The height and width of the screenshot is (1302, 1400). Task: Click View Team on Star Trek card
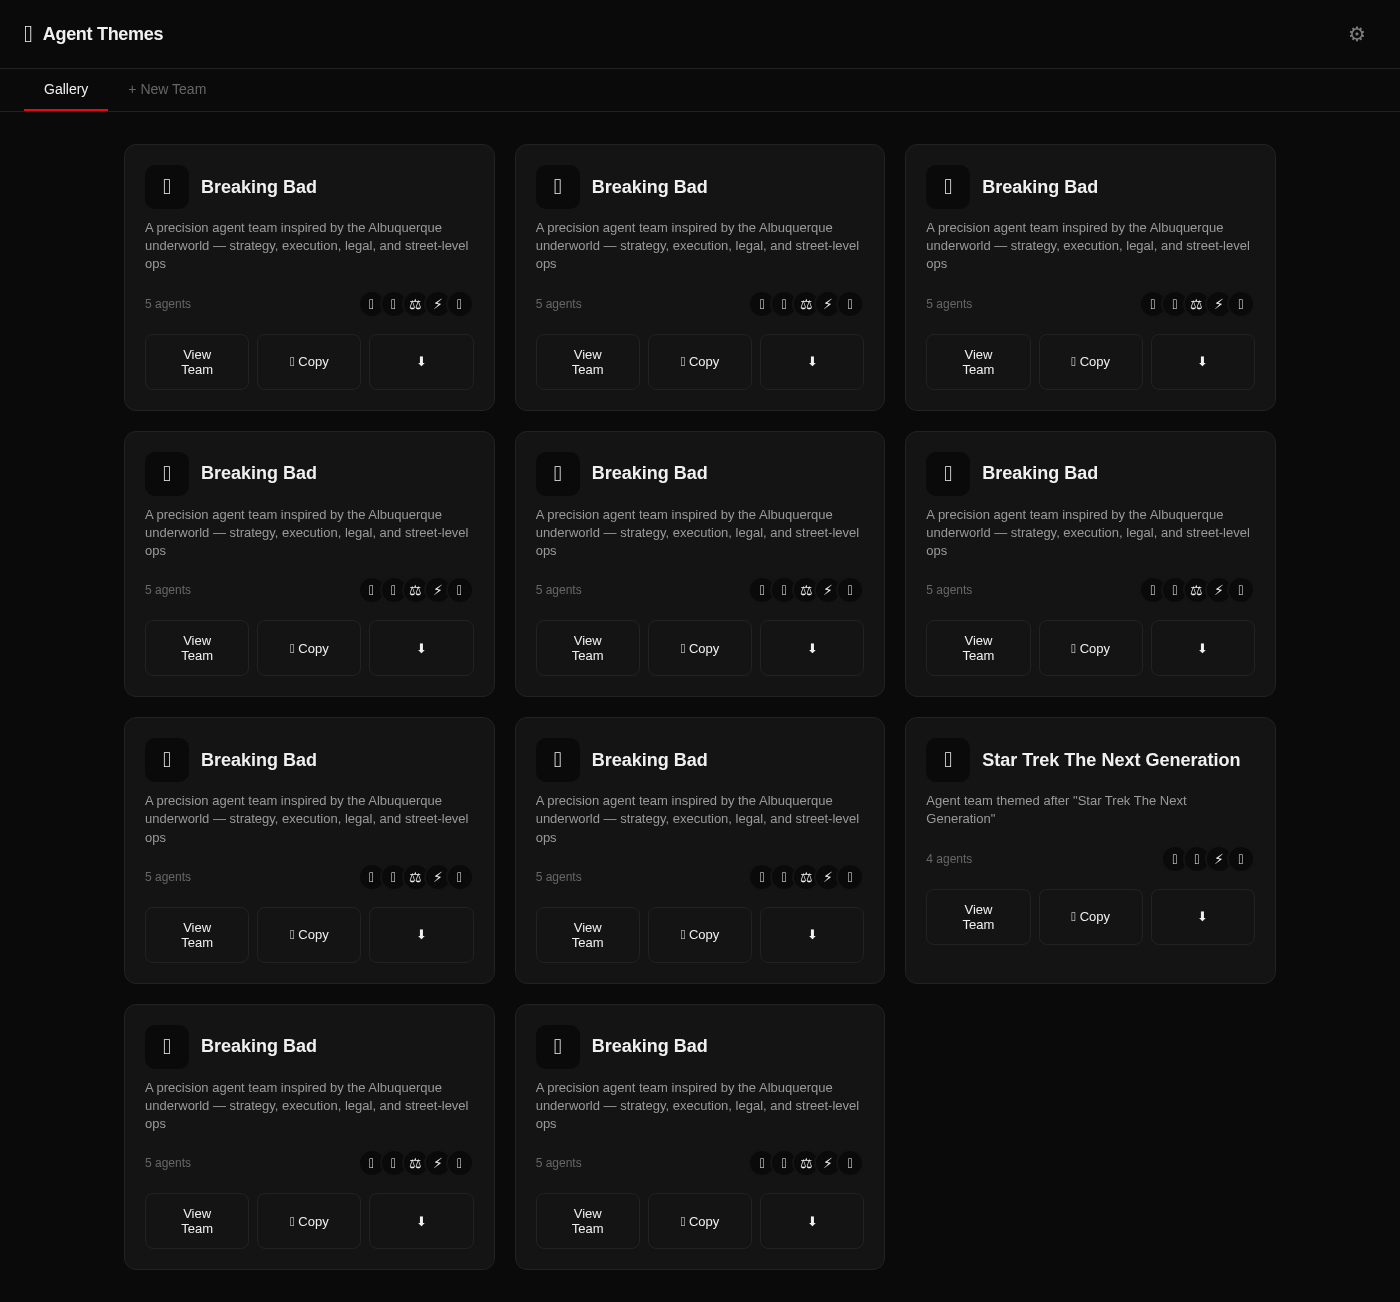tap(978, 917)
